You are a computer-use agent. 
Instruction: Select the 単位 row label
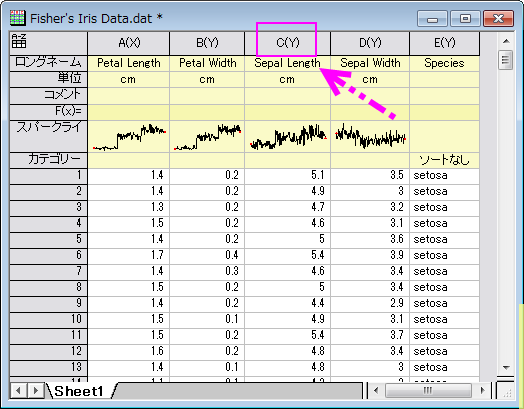click(x=48, y=79)
